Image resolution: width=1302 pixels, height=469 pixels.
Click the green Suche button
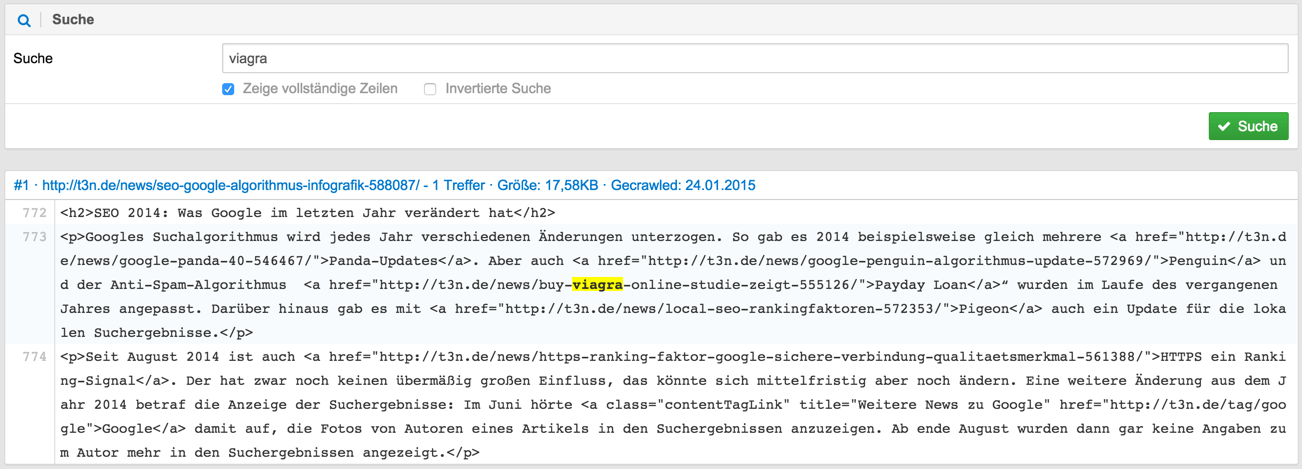[x=1248, y=126]
